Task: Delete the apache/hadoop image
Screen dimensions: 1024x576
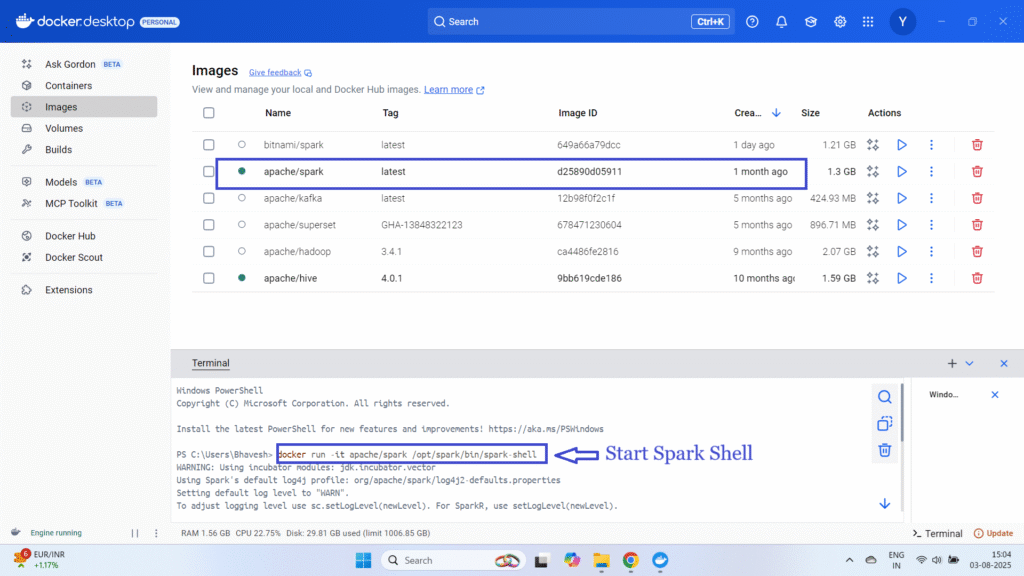Action: [x=977, y=251]
